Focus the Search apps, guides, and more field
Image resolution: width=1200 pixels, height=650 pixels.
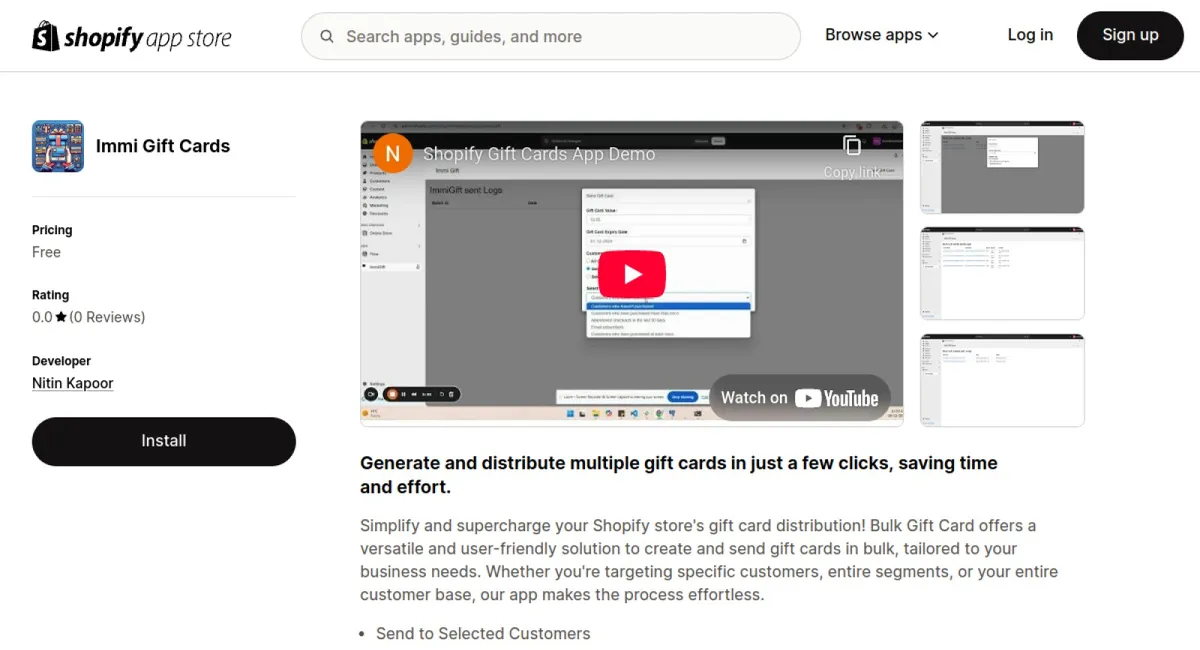coord(551,36)
